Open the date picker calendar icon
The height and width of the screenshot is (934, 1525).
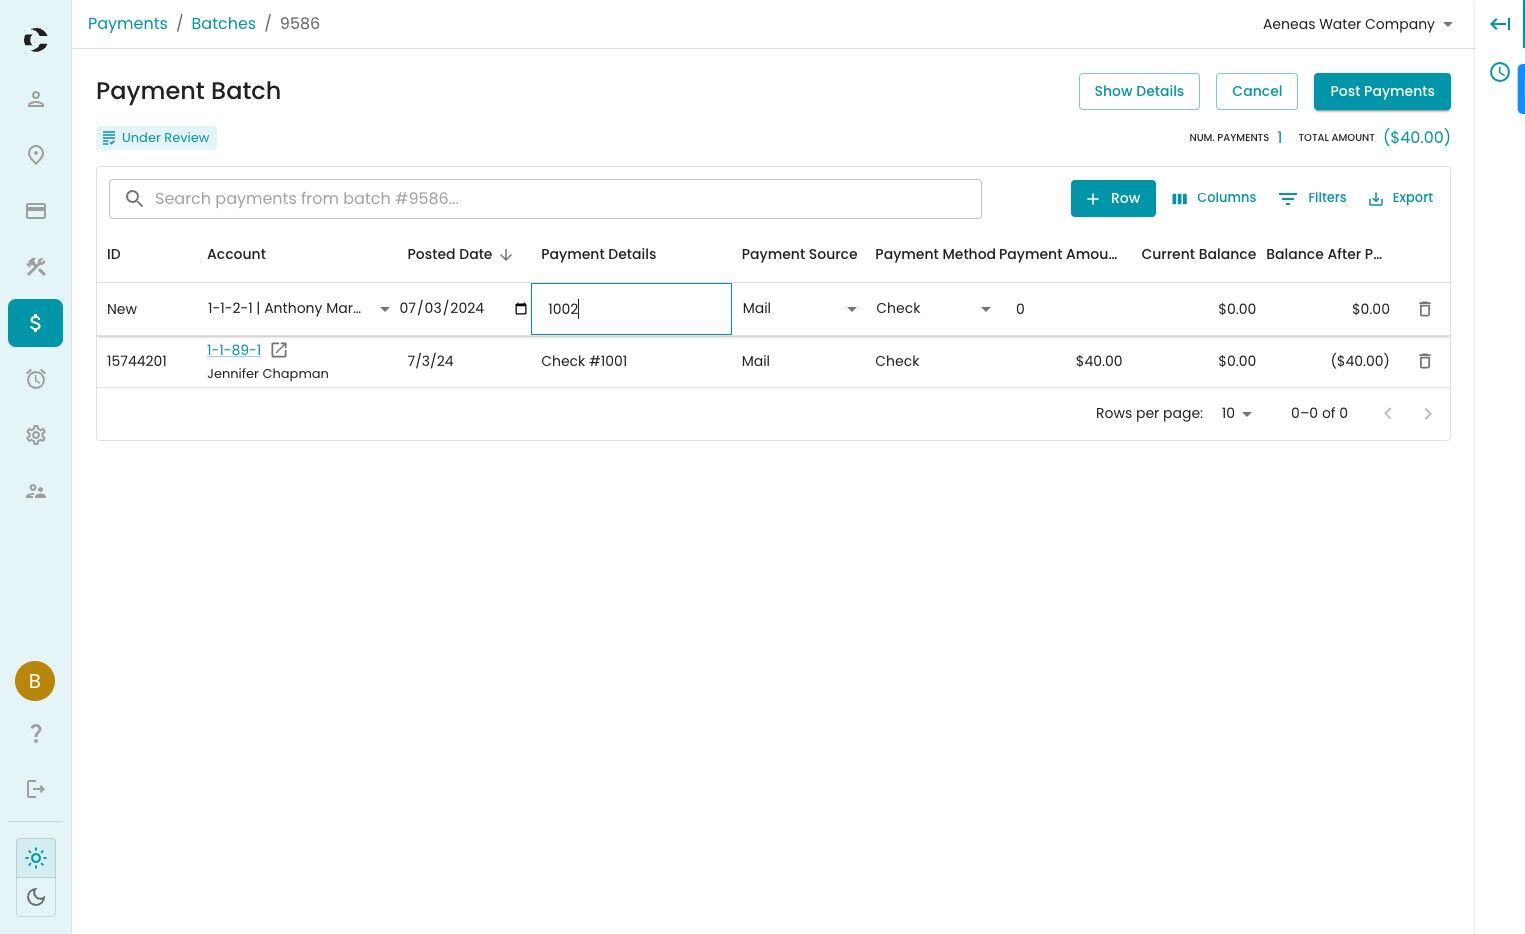point(521,309)
